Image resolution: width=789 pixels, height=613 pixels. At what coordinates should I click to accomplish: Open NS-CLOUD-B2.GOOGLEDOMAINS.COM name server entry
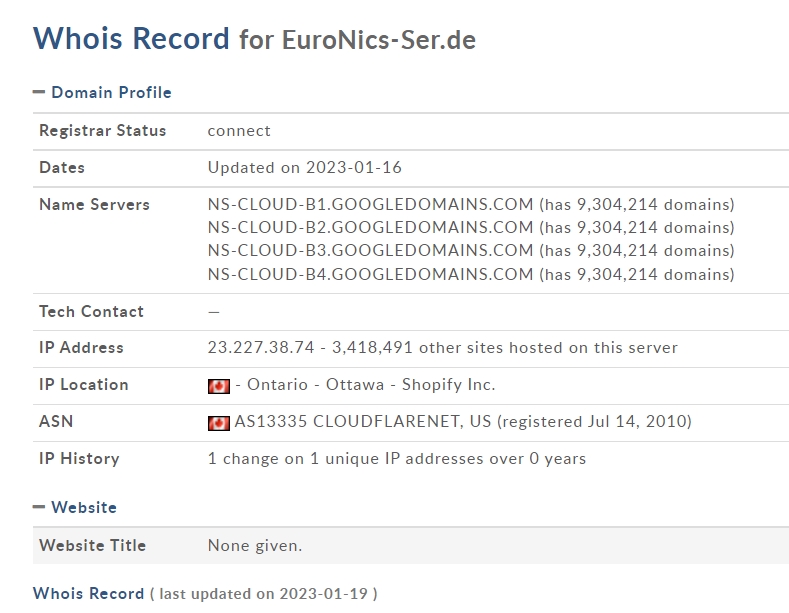click(370, 227)
